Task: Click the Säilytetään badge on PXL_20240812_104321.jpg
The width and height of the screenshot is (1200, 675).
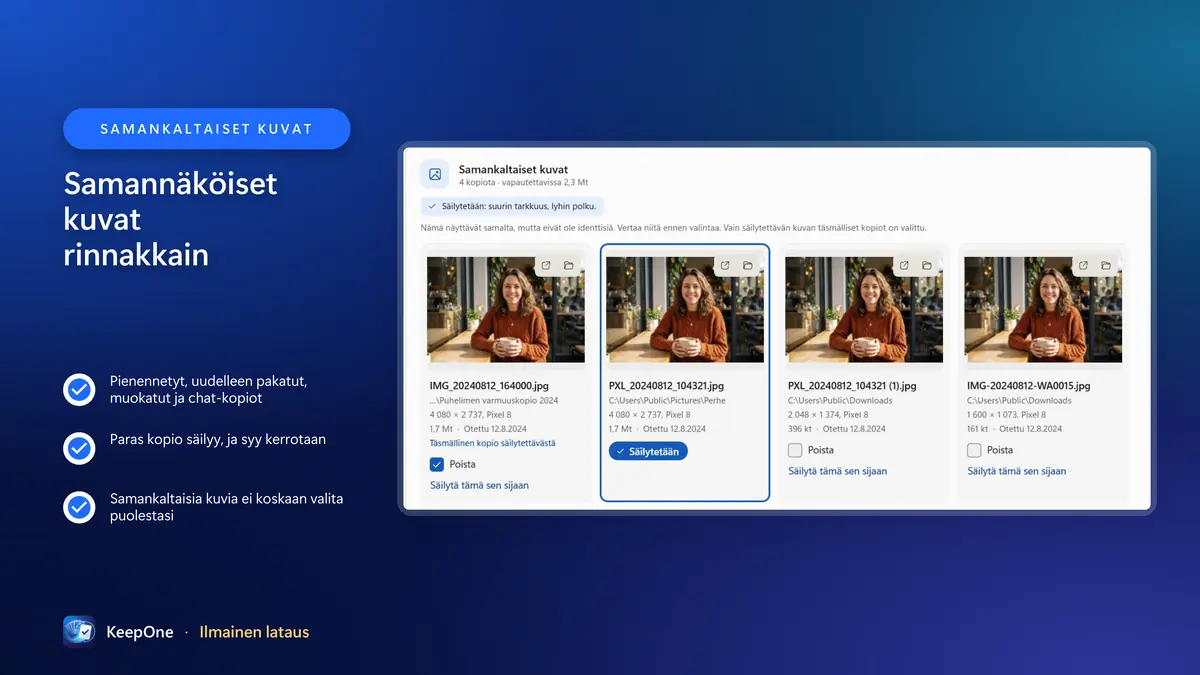Action: coord(648,451)
